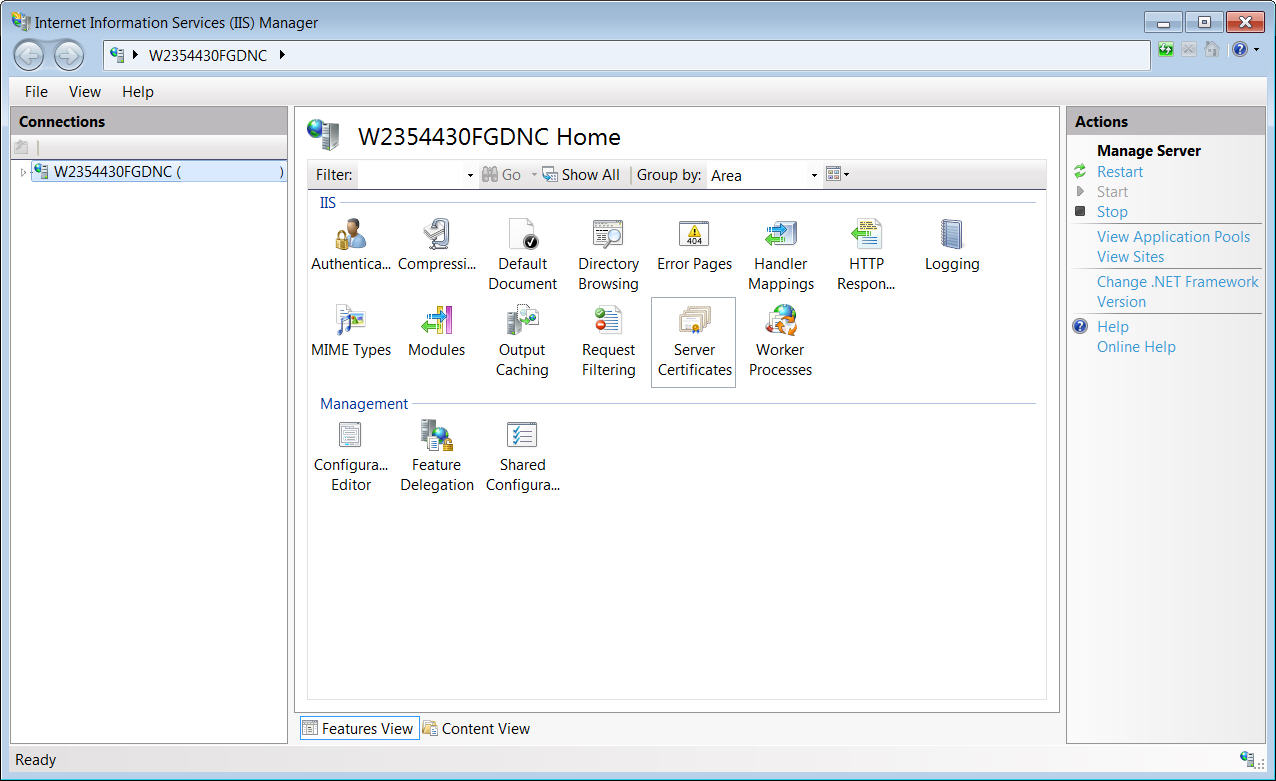
Task: Open the Request Filtering feature
Action: pyautogui.click(x=608, y=322)
